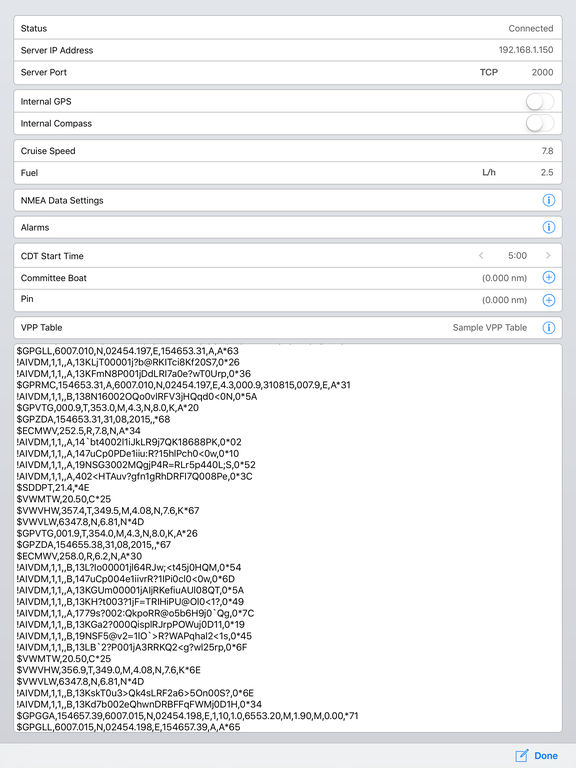Add Committee Boat position with plus icon
Screen dimensions: 576x768
[x=549, y=278]
